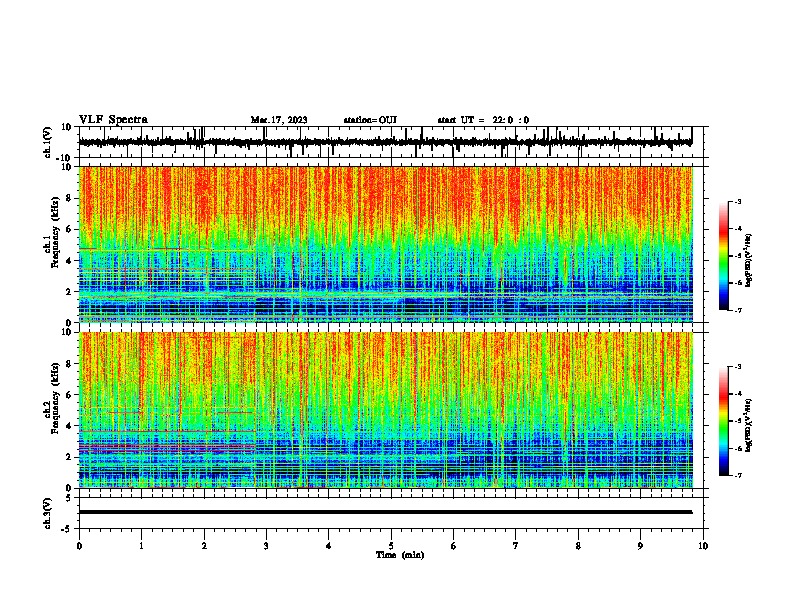792x612 pixels.
Task: Click the ch.1 "Frequency (kHz)" axis label
Action: (55, 232)
